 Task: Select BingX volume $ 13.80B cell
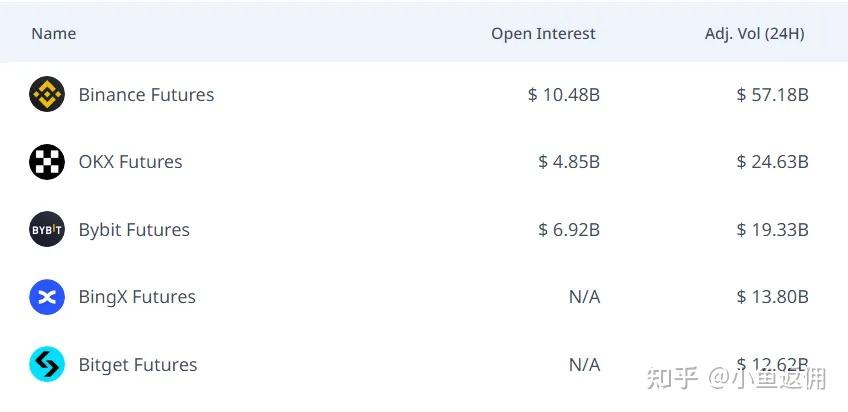pos(772,297)
